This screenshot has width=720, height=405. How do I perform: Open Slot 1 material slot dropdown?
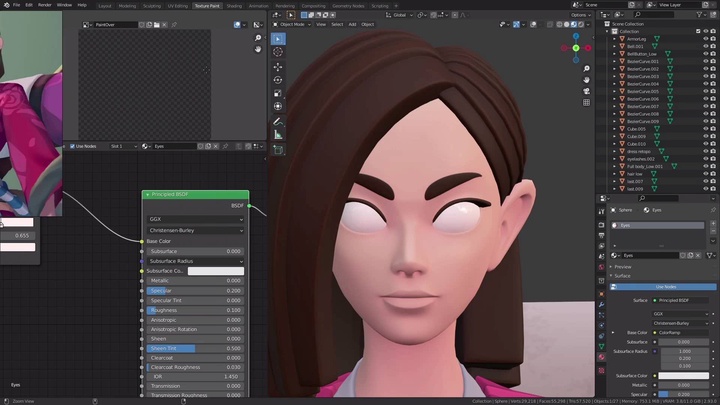pos(123,146)
